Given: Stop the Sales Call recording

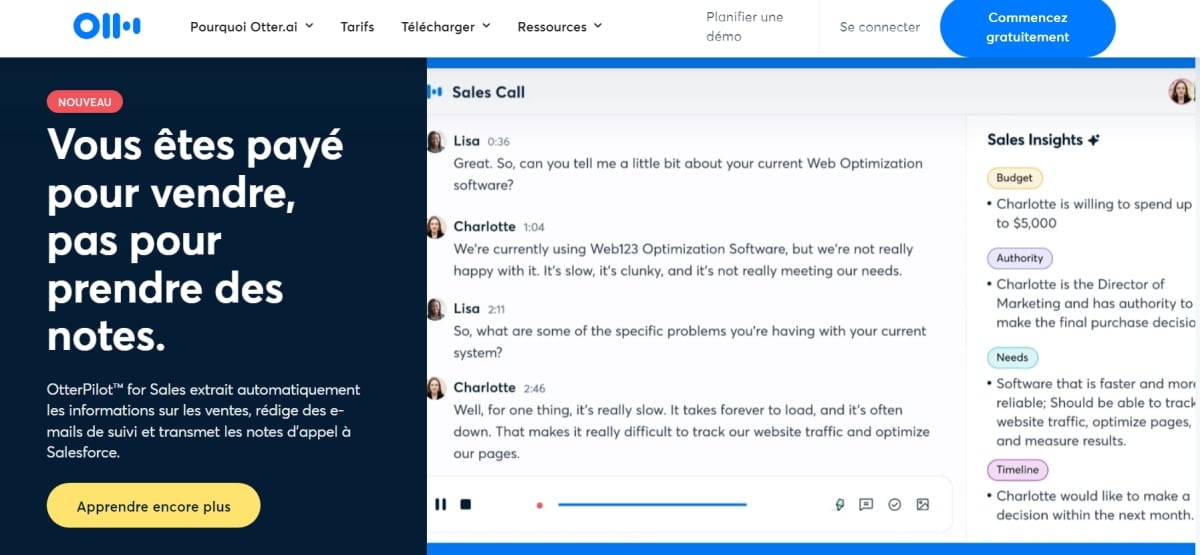Looking at the screenshot, I should pos(466,504).
